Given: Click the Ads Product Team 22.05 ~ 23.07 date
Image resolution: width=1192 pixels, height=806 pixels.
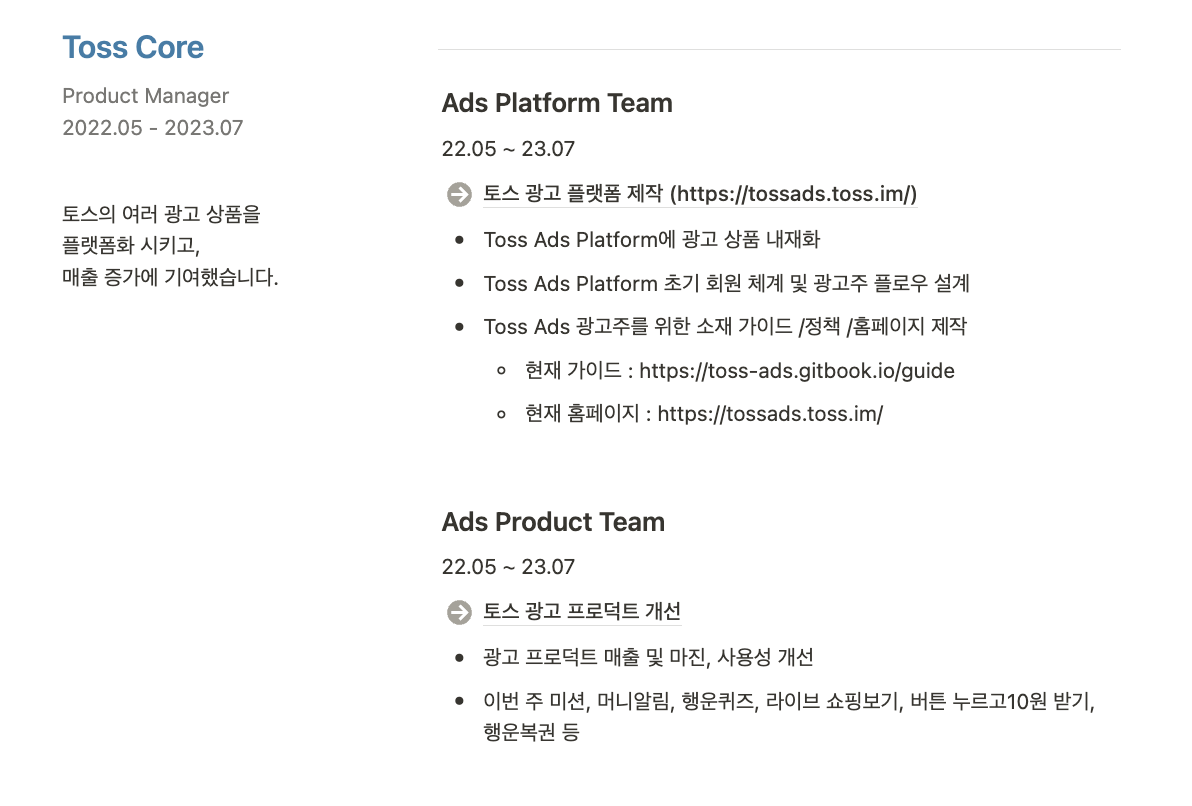Looking at the screenshot, I should pyautogui.click(x=509, y=566).
